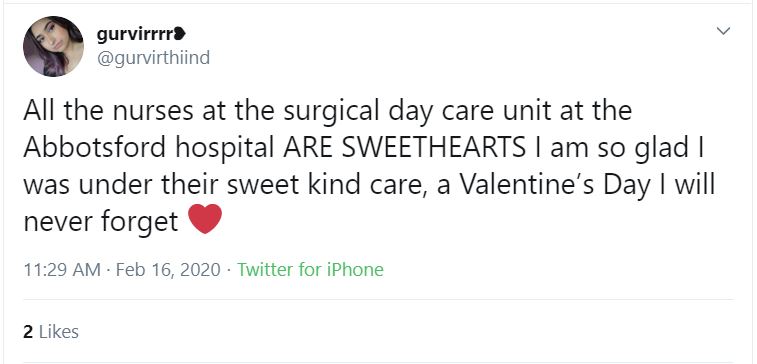Image resolution: width=757 pixels, height=364 pixels.
Task: Expand the tweet options chevron
Action: 723,31
